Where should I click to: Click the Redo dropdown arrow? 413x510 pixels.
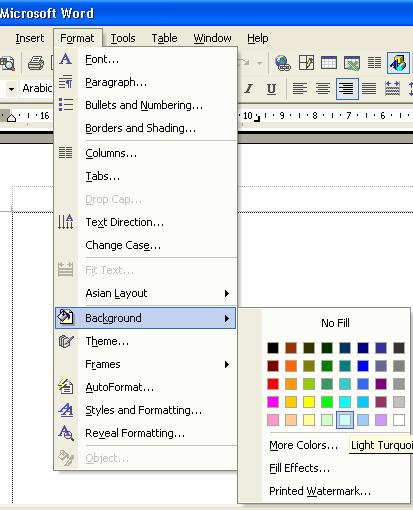coord(259,63)
